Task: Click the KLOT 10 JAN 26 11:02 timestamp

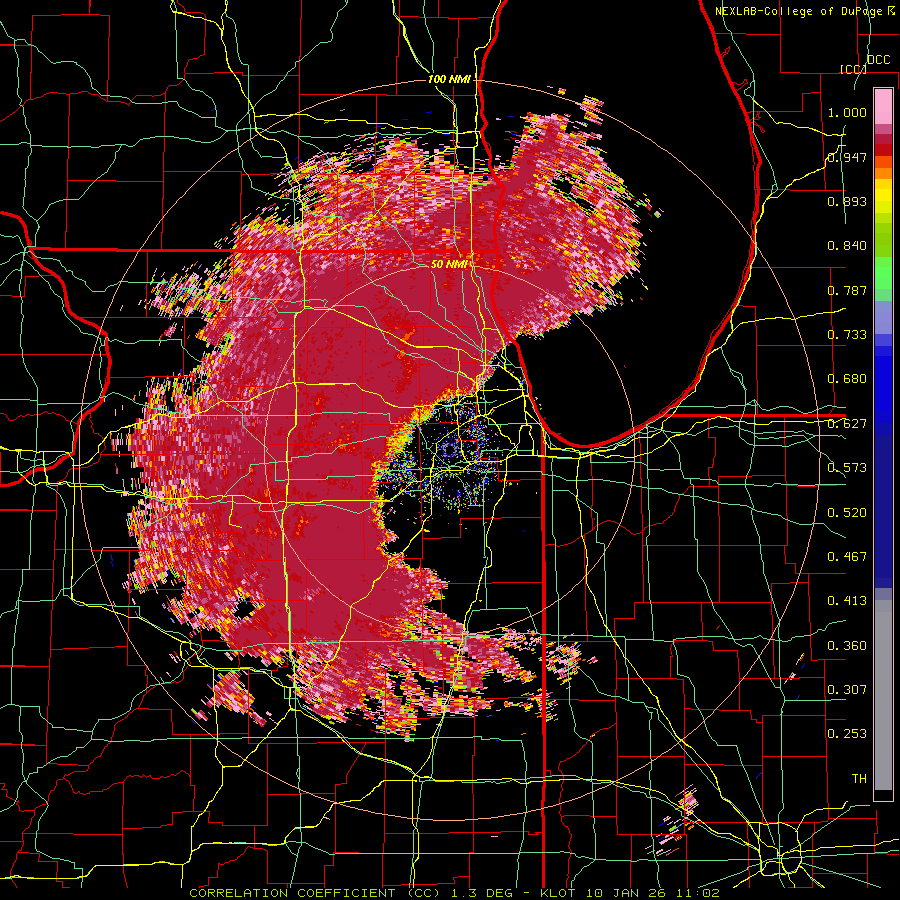Action: tap(630, 893)
